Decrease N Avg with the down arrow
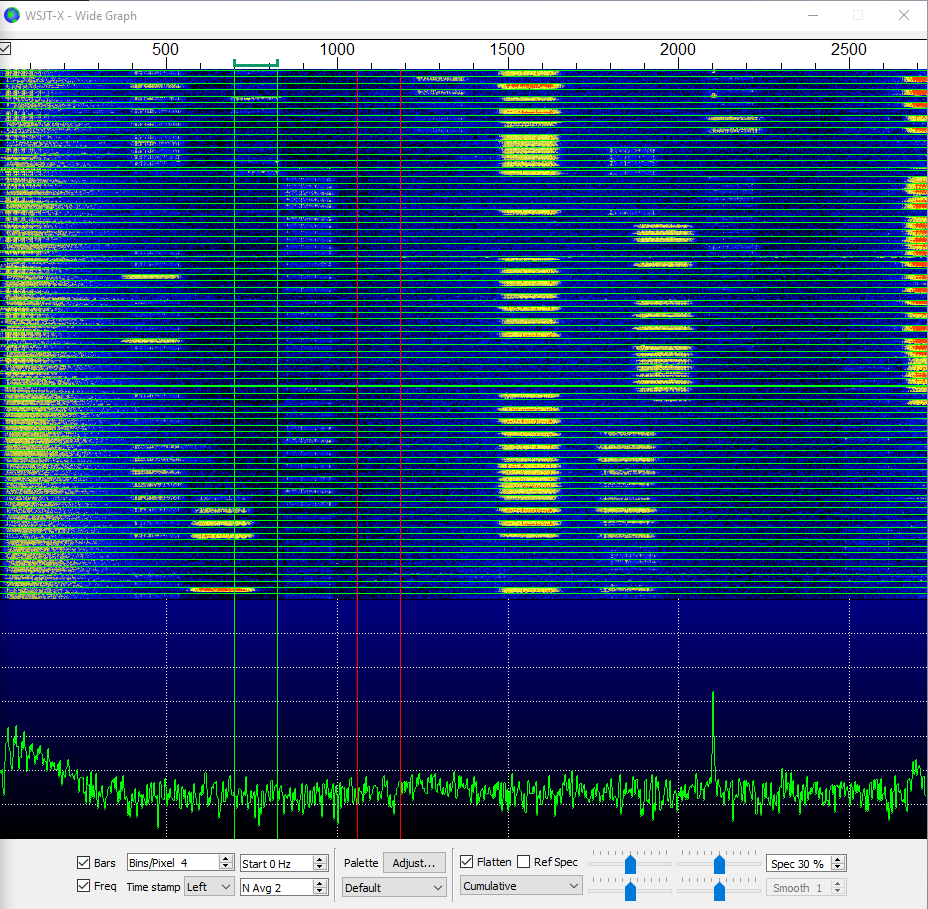Viewport: 928px width, 909px height. click(x=320, y=891)
